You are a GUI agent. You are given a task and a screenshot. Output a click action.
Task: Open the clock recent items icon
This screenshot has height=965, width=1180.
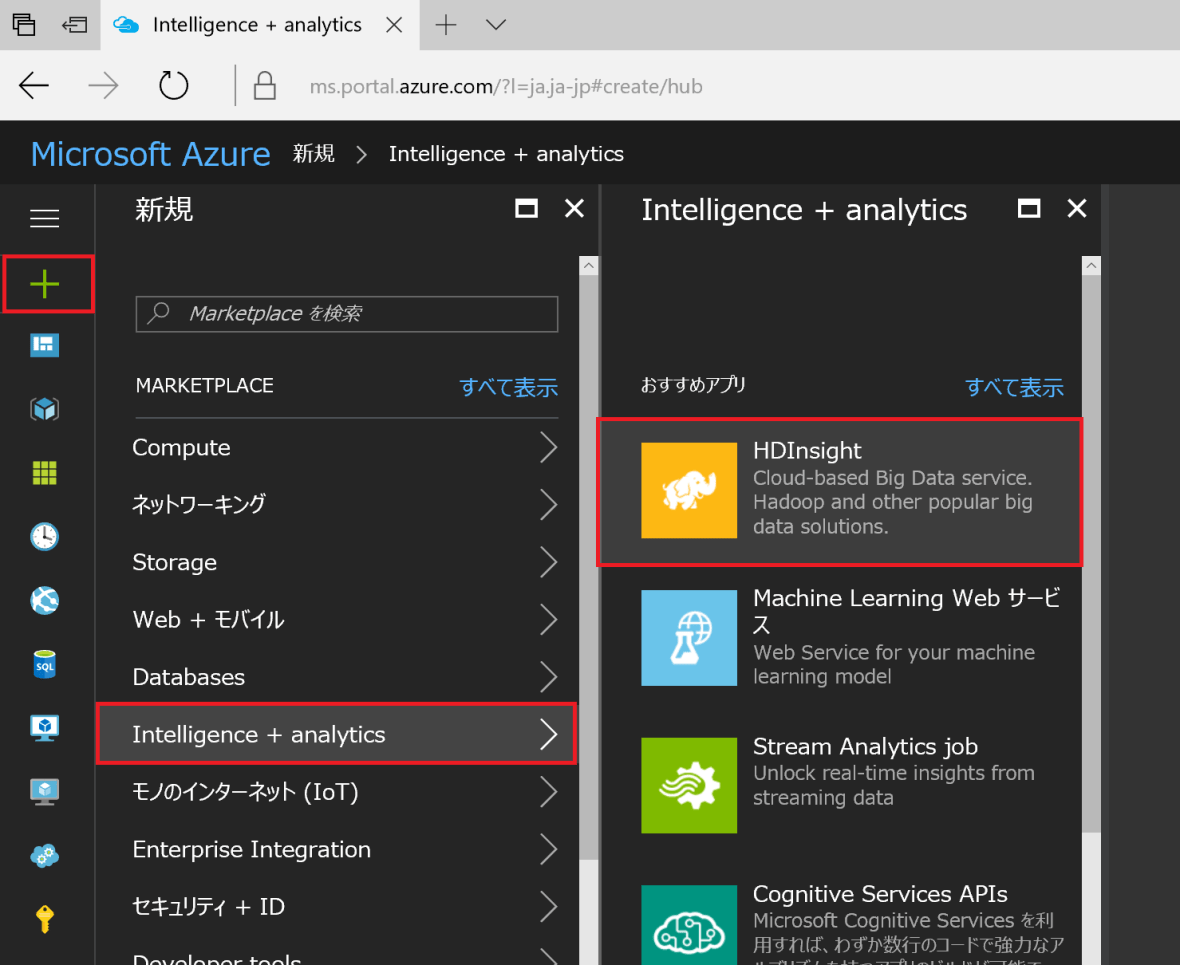[x=45, y=536]
